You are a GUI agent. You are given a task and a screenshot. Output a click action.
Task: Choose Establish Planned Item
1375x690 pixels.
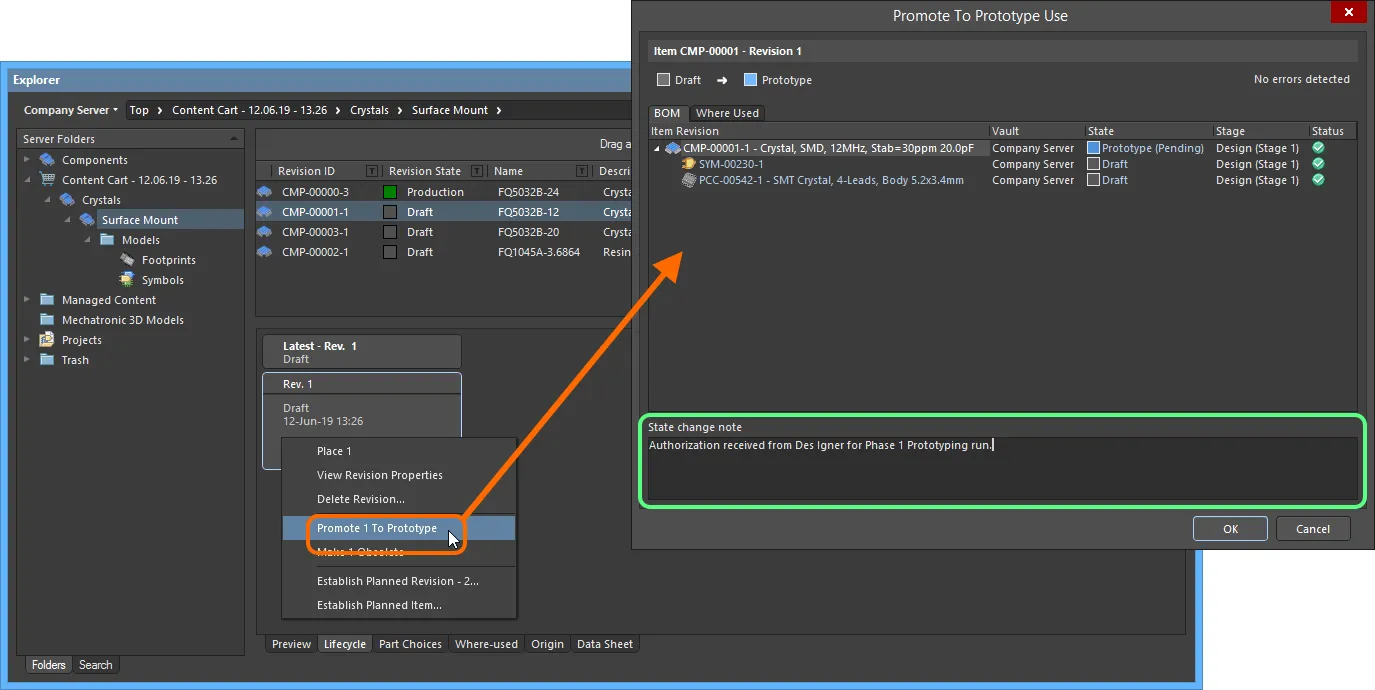(399, 605)
